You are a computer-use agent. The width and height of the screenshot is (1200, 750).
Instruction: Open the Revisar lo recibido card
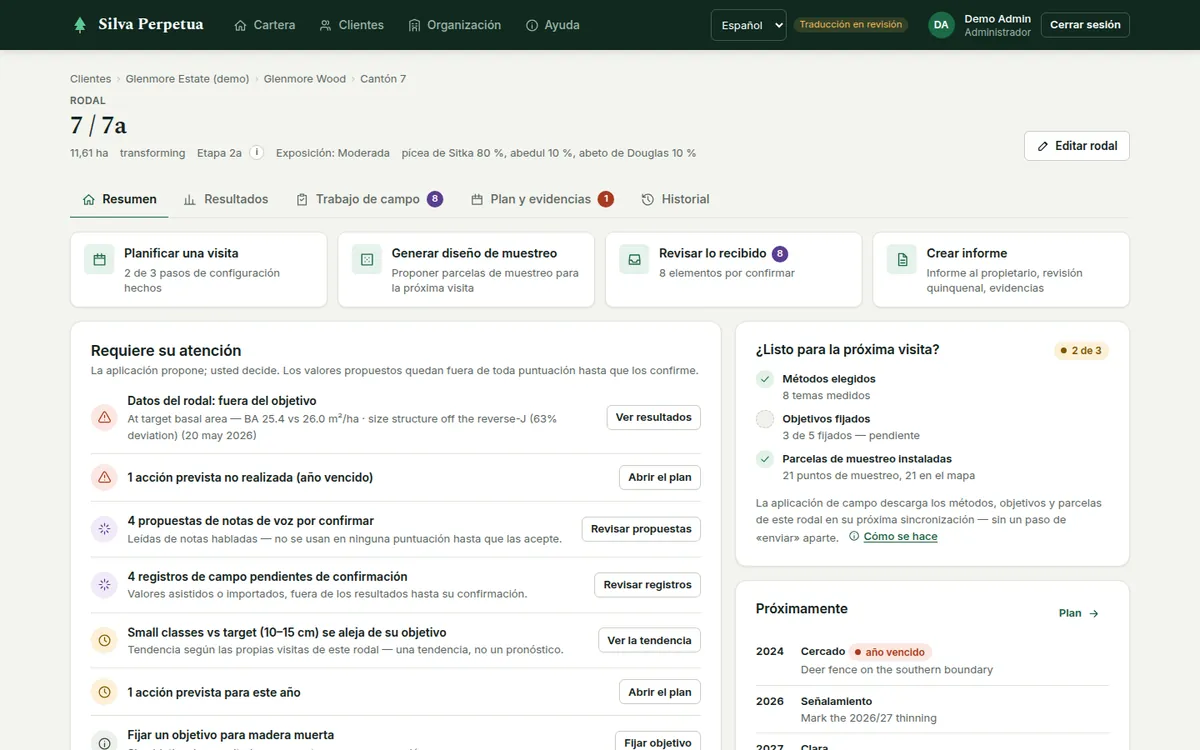pos(734,270)
